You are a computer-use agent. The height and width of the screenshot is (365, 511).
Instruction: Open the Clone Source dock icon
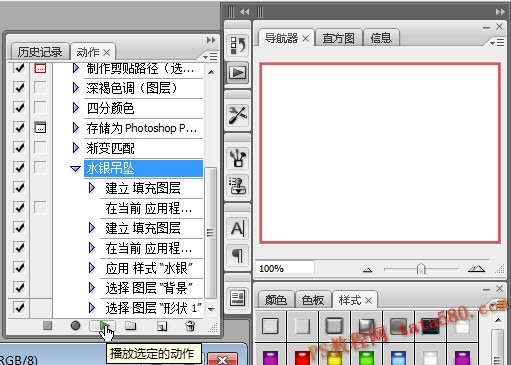238,185
